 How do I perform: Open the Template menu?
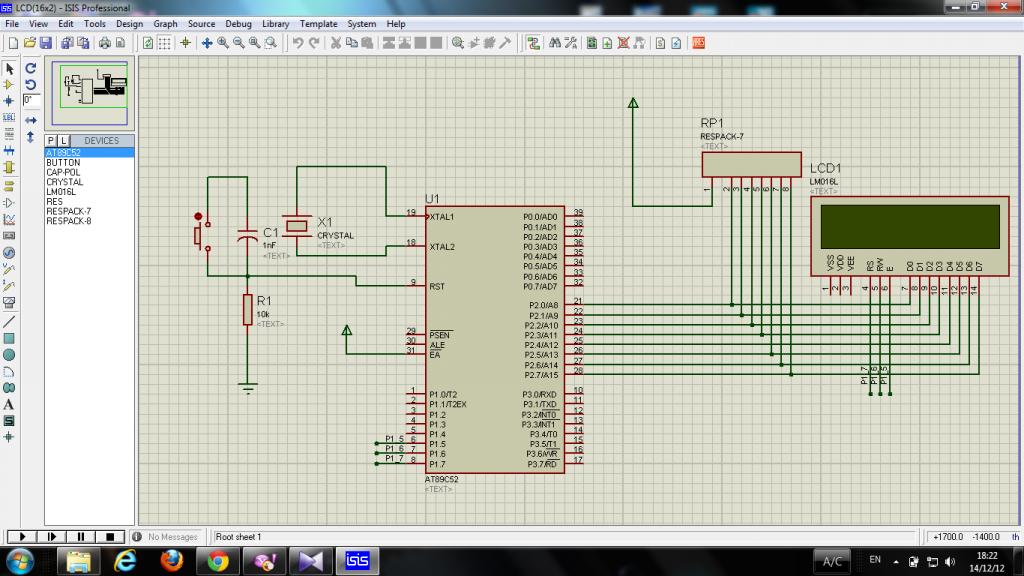pyautogui.click(x=319, y=24)
